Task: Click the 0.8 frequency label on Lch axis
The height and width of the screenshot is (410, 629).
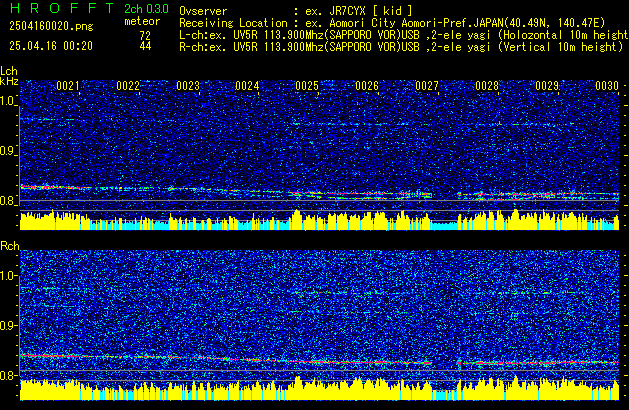Action: pos(8,201)
